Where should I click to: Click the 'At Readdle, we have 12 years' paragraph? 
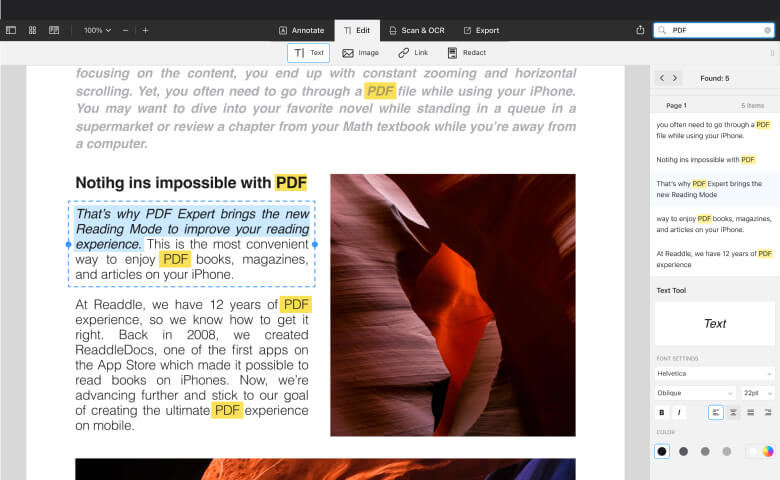coord(192,365)
